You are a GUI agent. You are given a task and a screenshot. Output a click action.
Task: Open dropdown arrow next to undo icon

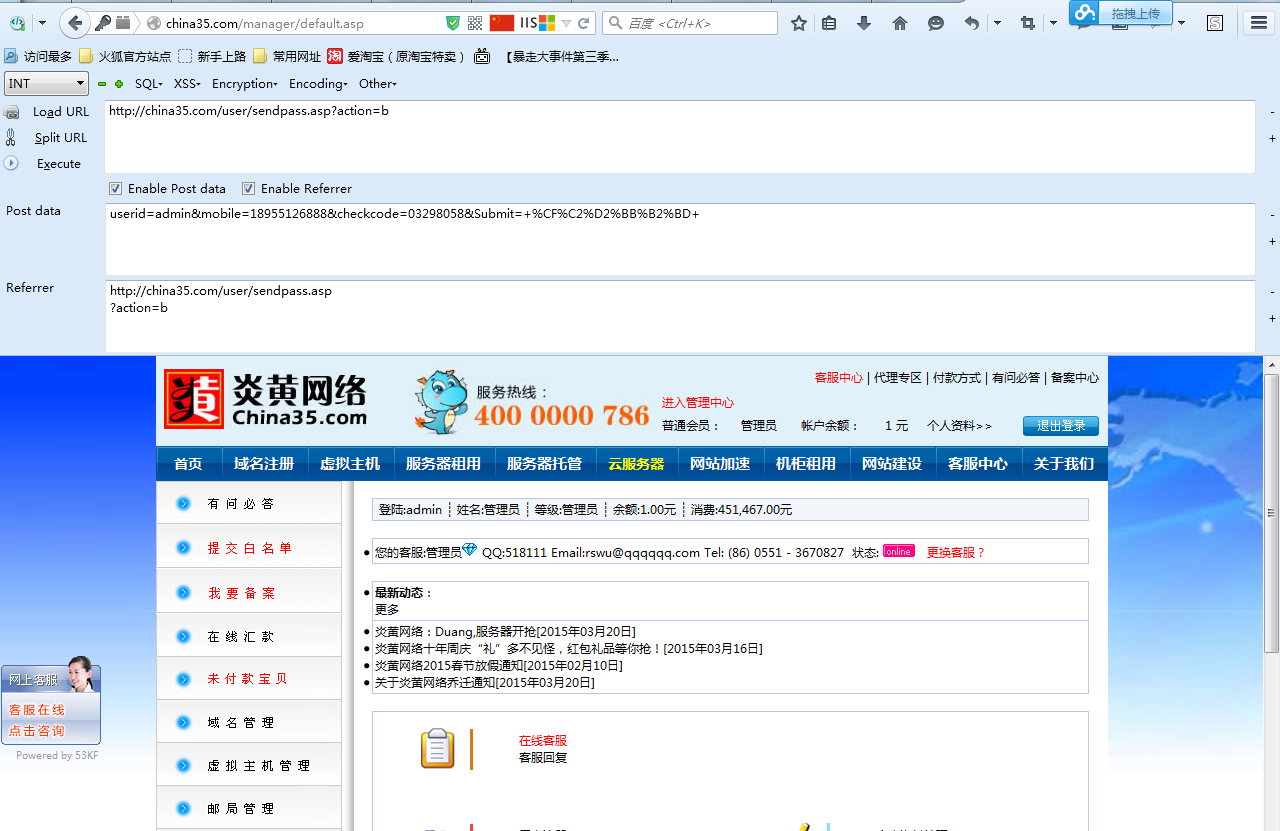pyautogui.click(x=997, y=23)
